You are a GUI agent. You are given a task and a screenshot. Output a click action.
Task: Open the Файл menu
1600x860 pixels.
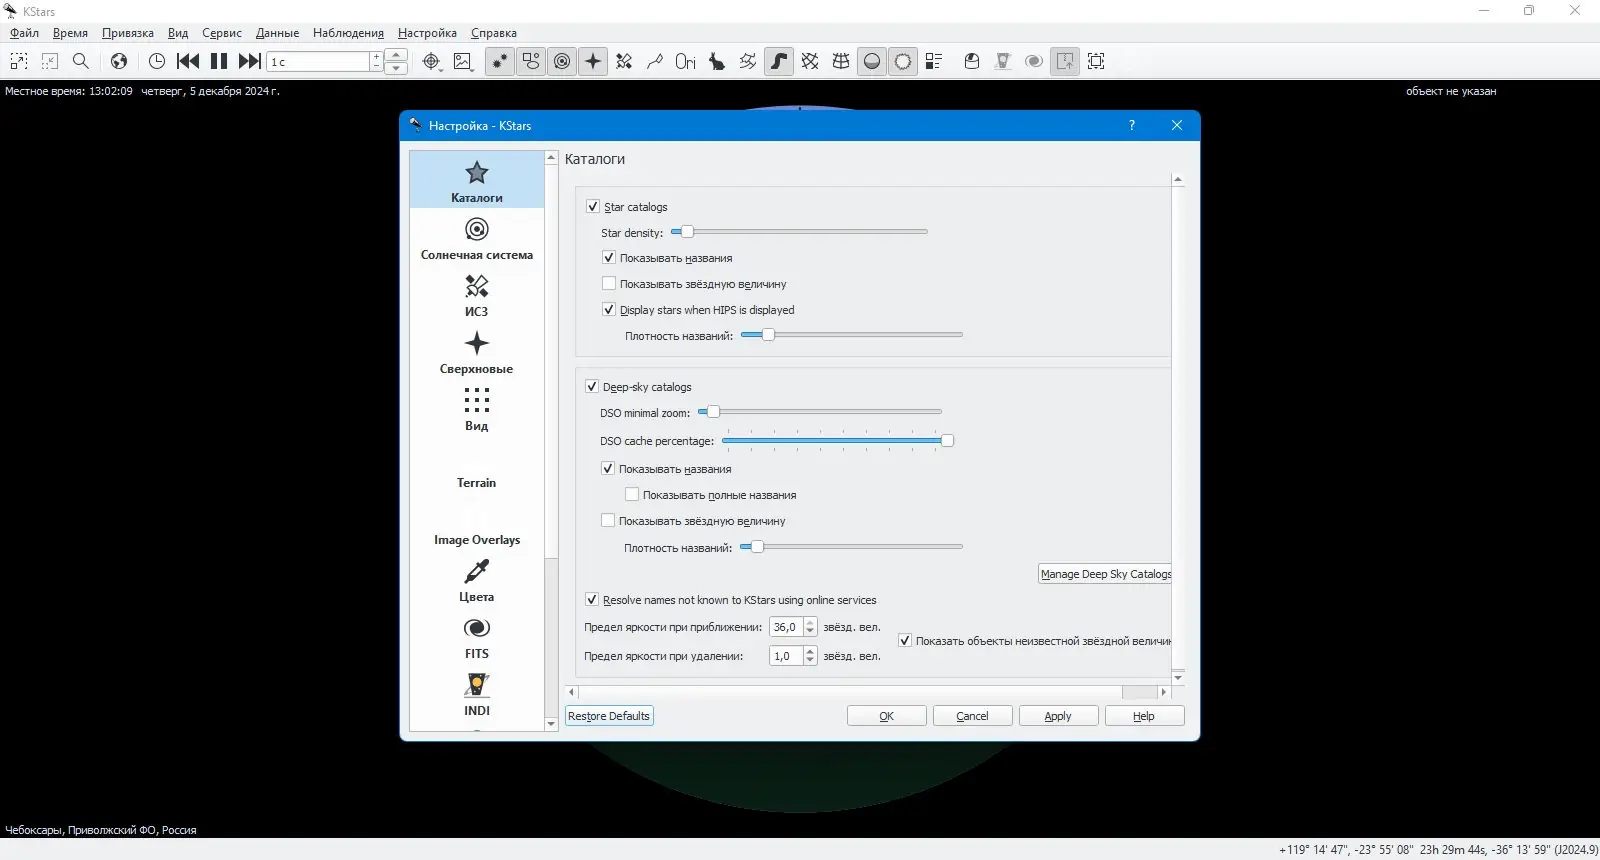coord(25,33)
